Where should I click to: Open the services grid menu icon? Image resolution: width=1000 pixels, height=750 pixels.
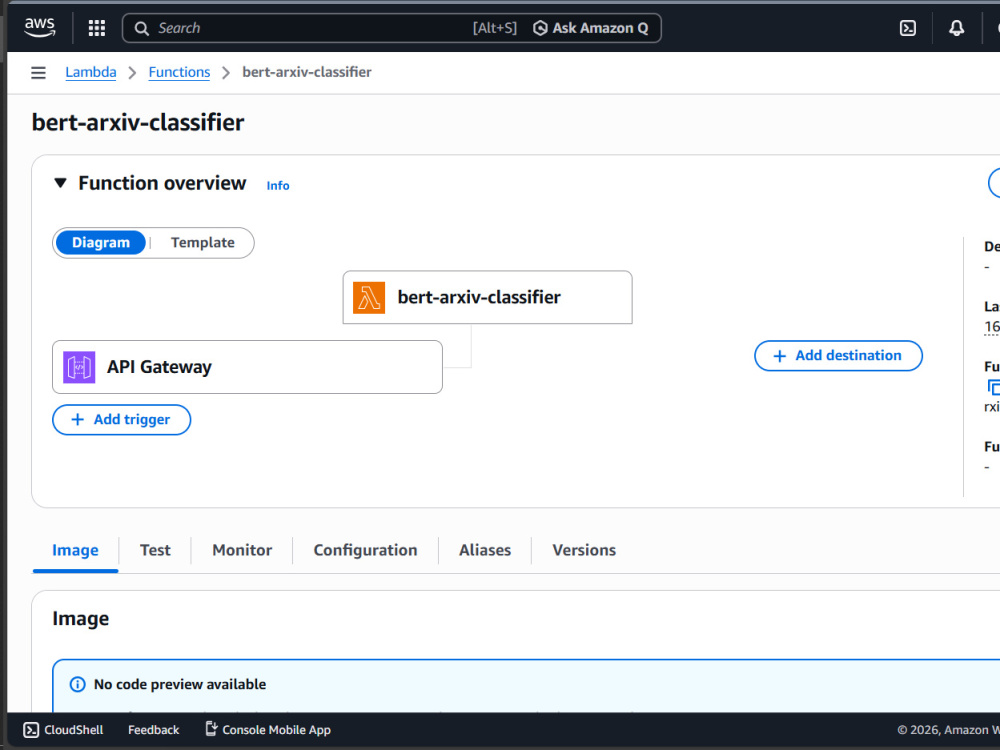click(x=97, y=28)
